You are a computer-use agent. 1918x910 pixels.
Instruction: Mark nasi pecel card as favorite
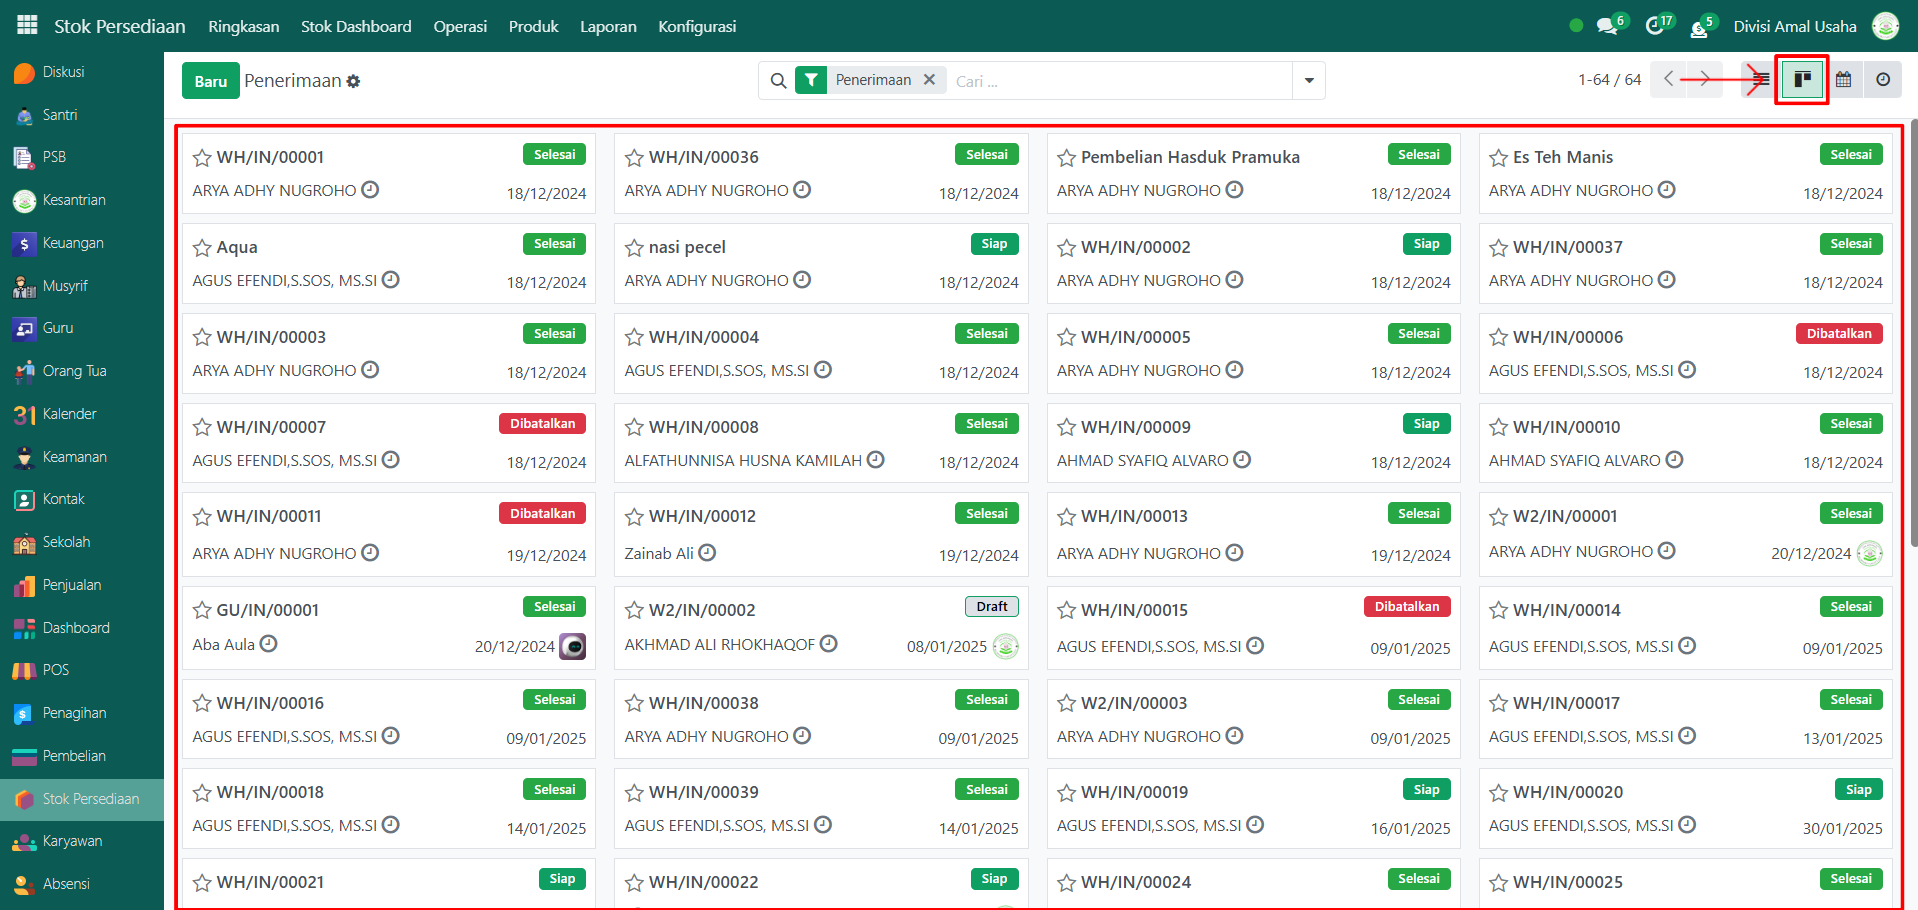click(x=634, y=248)
